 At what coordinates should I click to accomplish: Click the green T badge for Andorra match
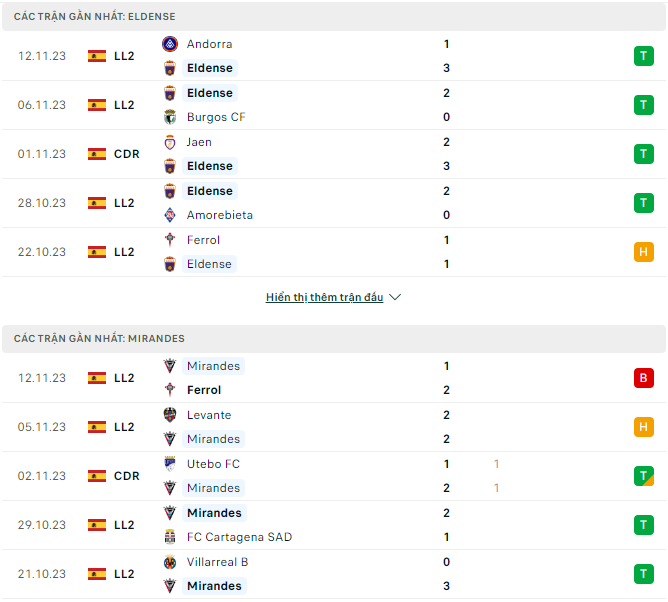click(643, 56)
